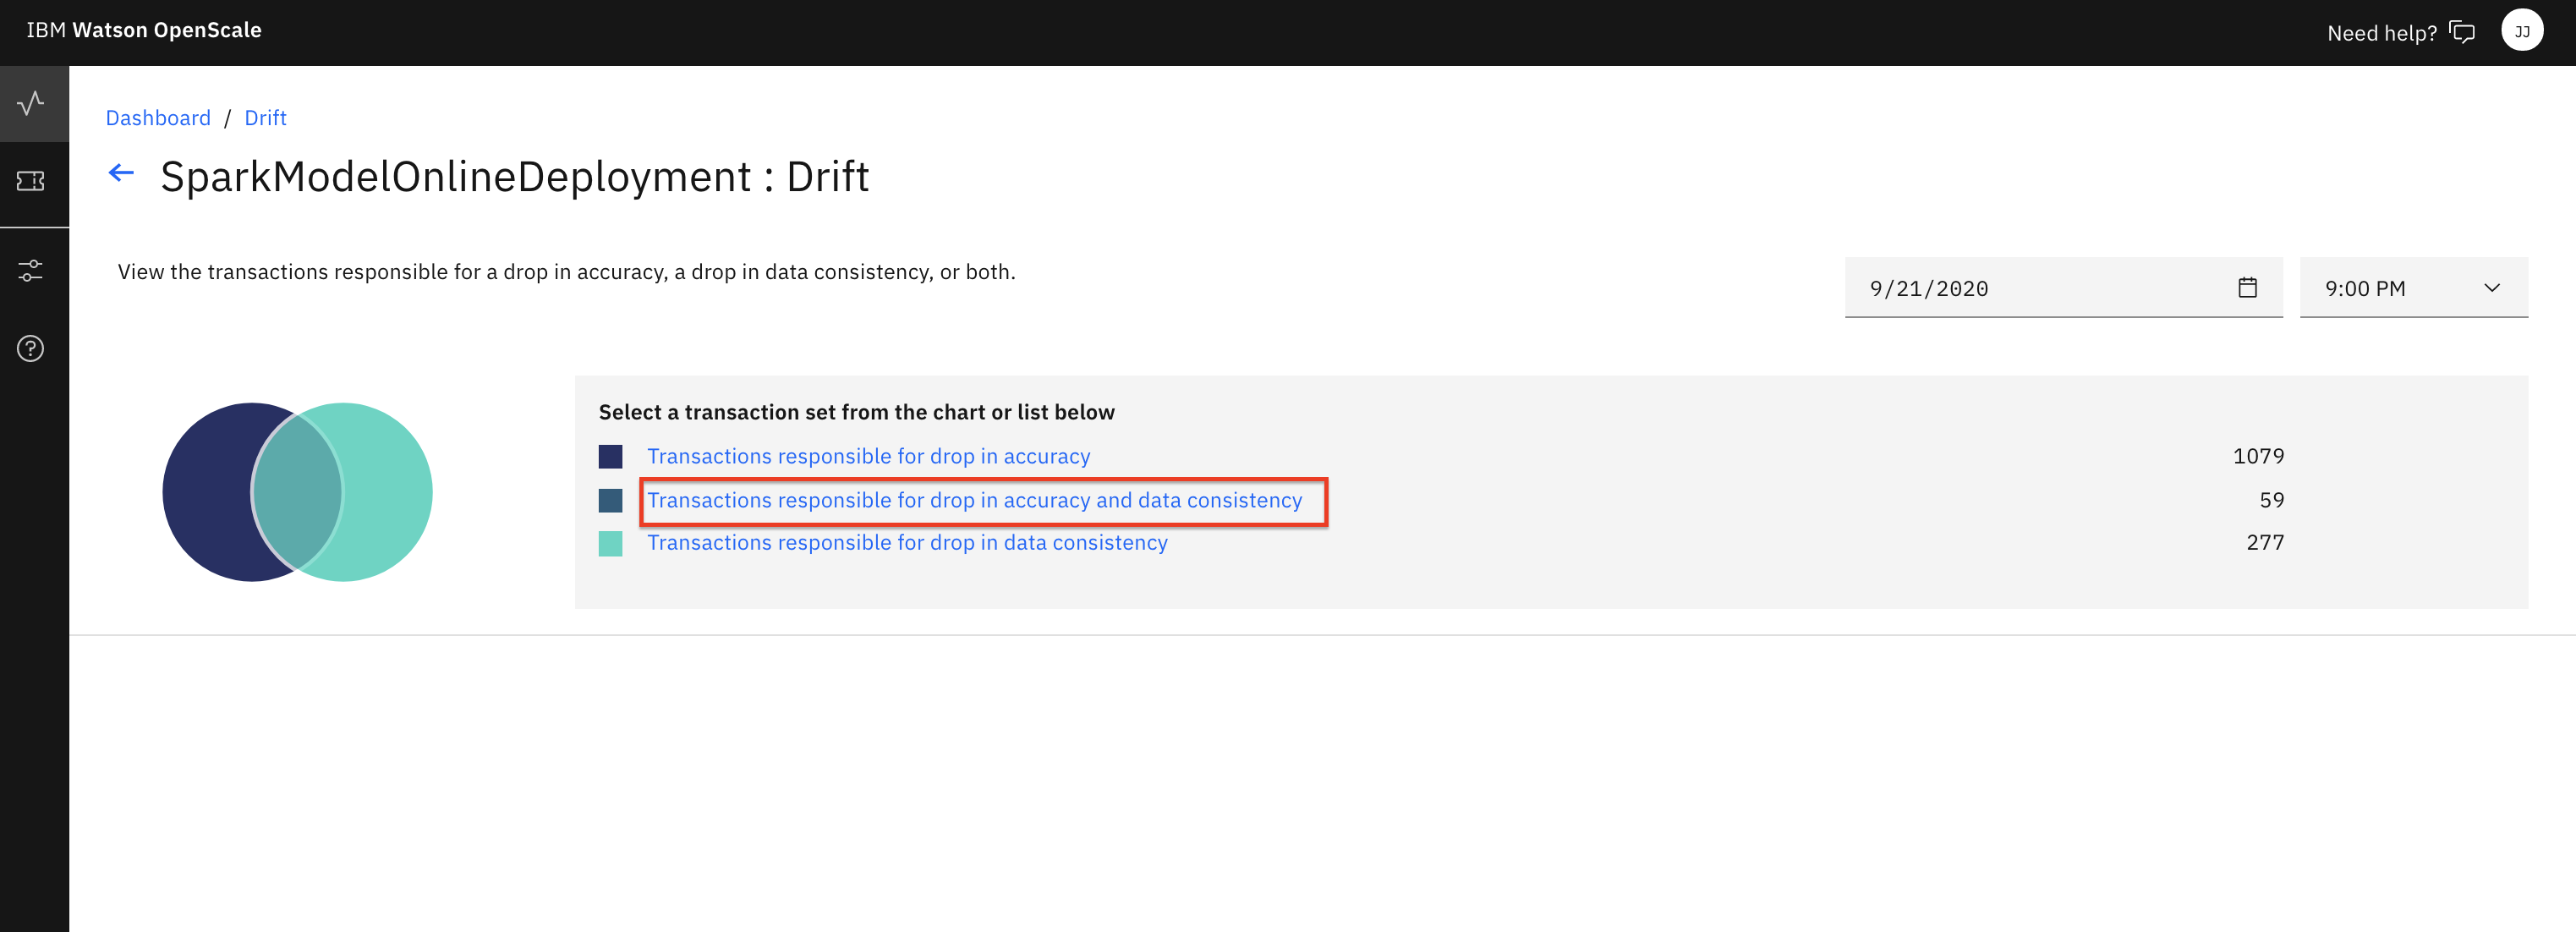Click the teal data consistency legend swatch
2576x932 pixels.
[610, 543]
